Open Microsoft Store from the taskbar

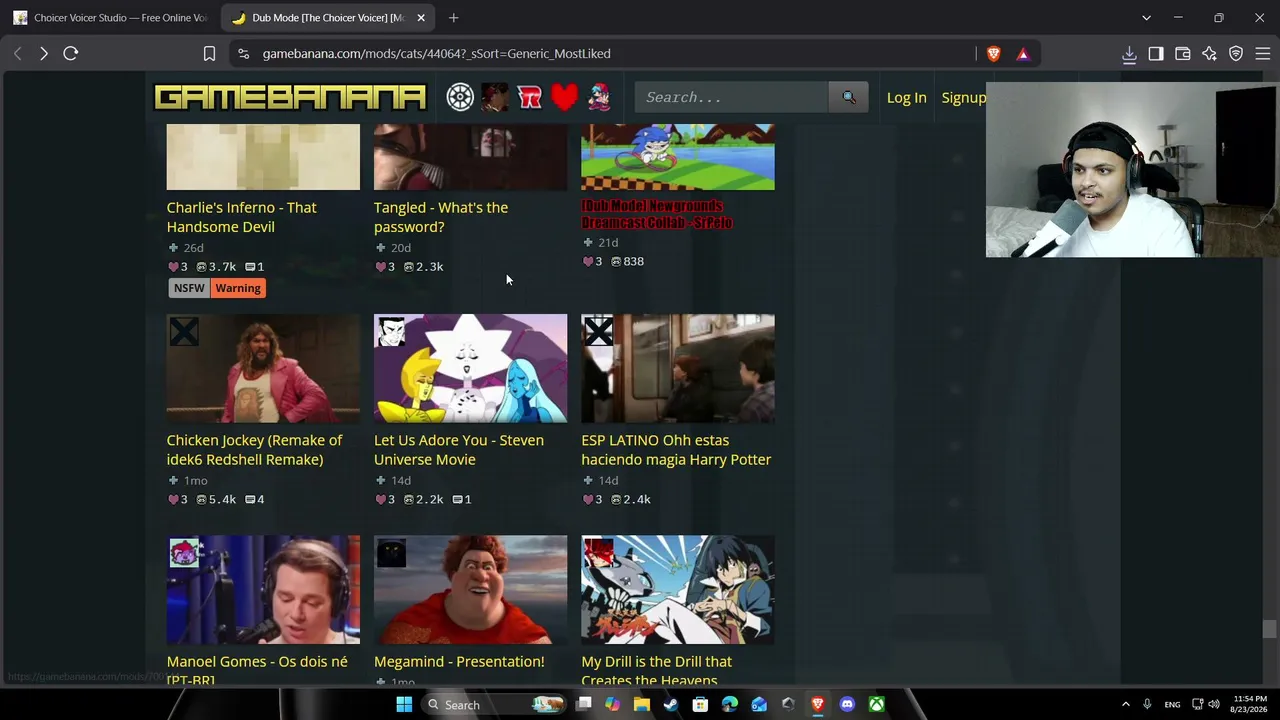700,705
